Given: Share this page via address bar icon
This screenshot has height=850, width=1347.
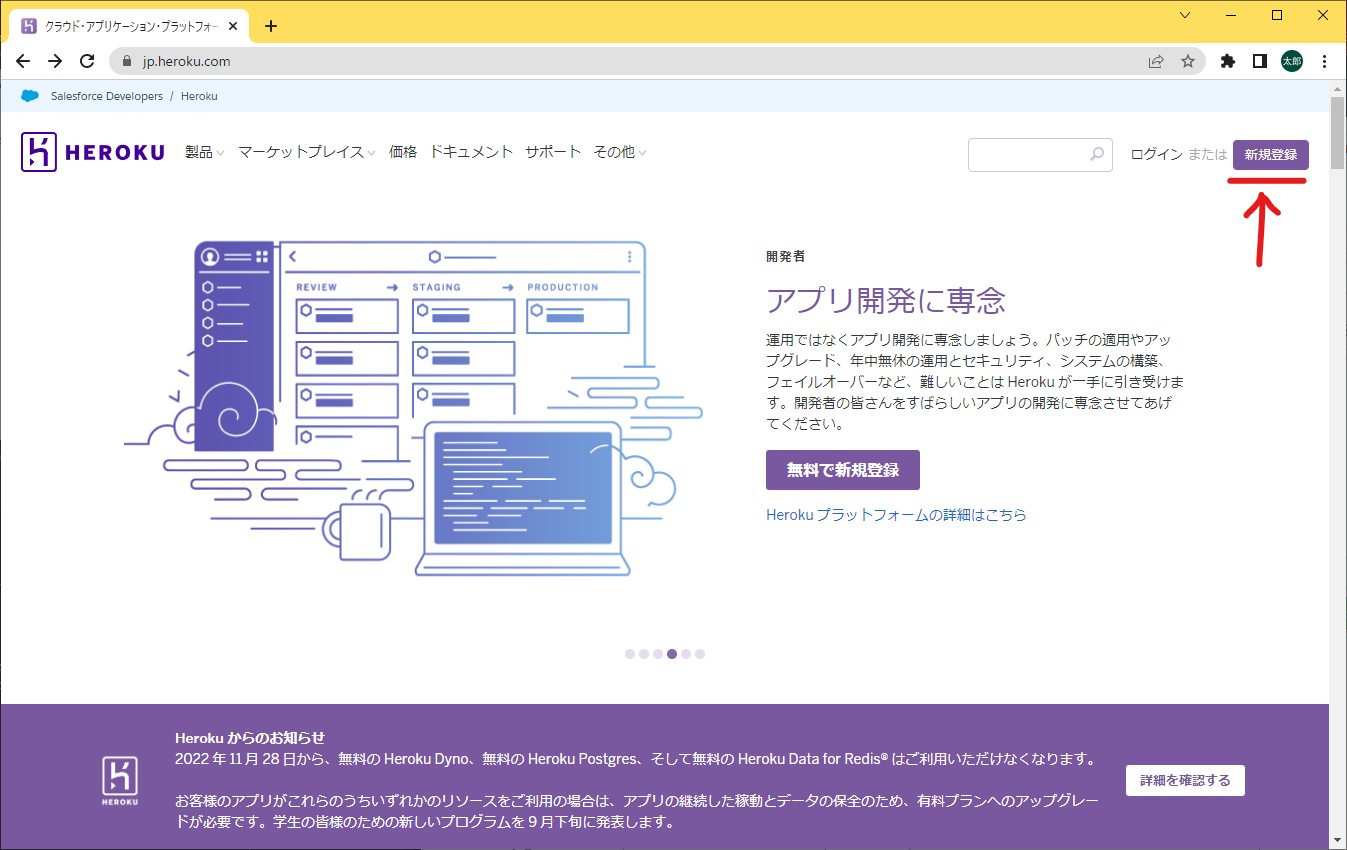Looking at the screenshot, I should coord(1156,61).
